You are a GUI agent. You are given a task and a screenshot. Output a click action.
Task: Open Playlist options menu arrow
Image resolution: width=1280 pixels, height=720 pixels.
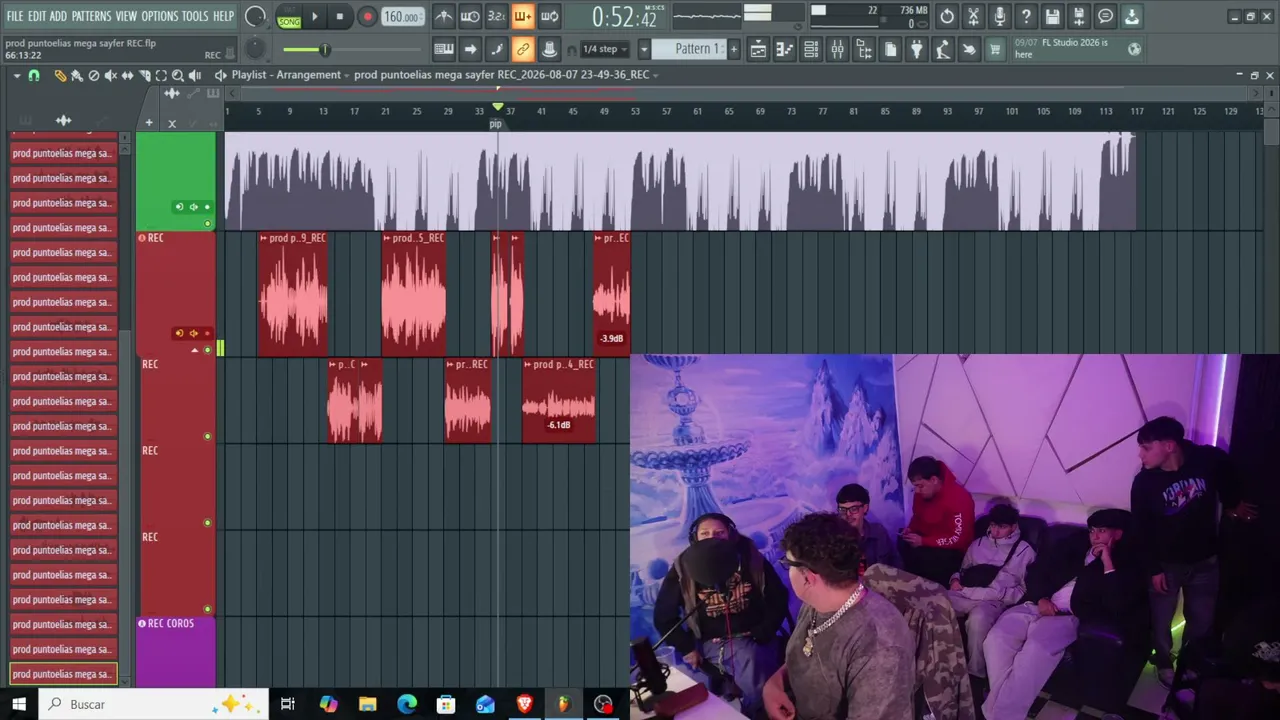tap(17, 75)
